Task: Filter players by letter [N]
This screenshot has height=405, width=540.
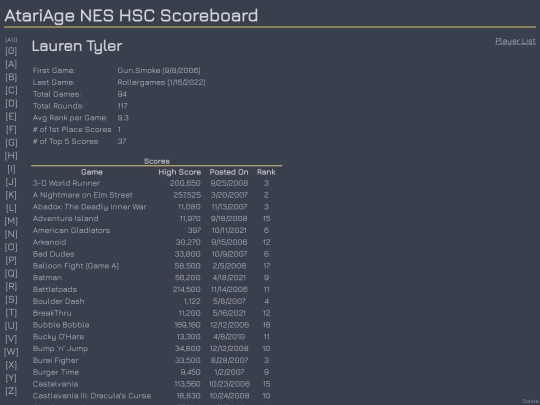Action: pos(11,234)
